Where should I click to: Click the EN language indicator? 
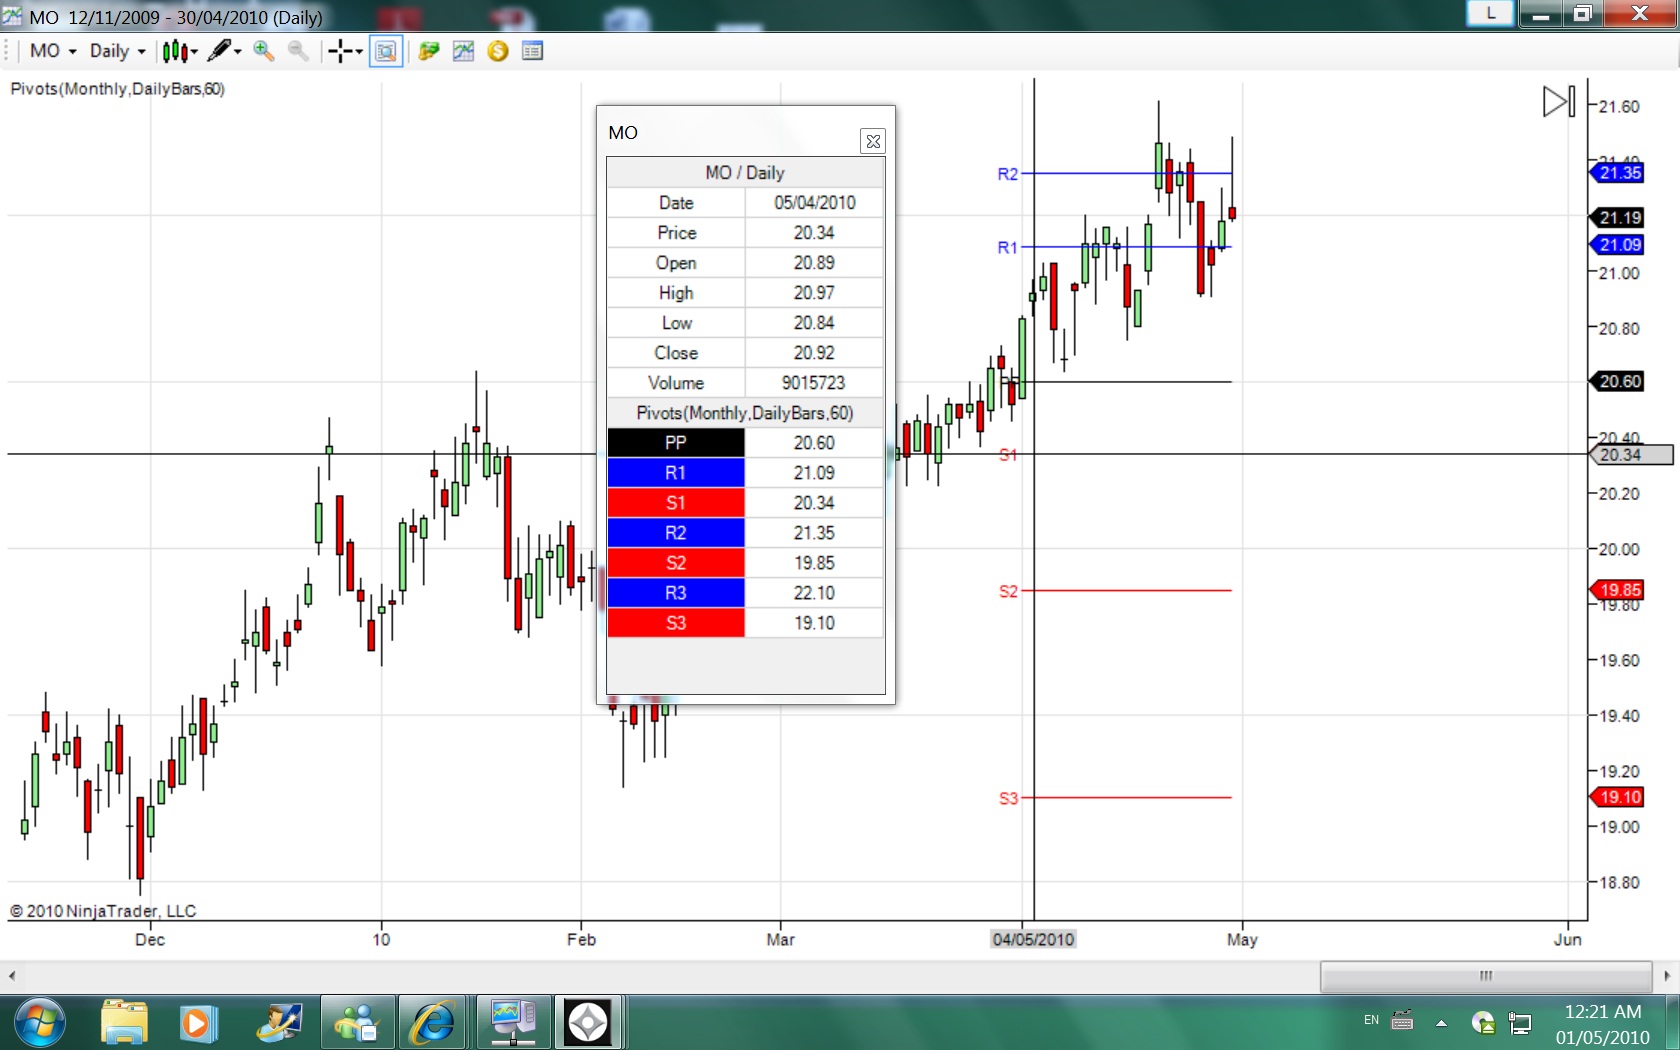1371,1021
